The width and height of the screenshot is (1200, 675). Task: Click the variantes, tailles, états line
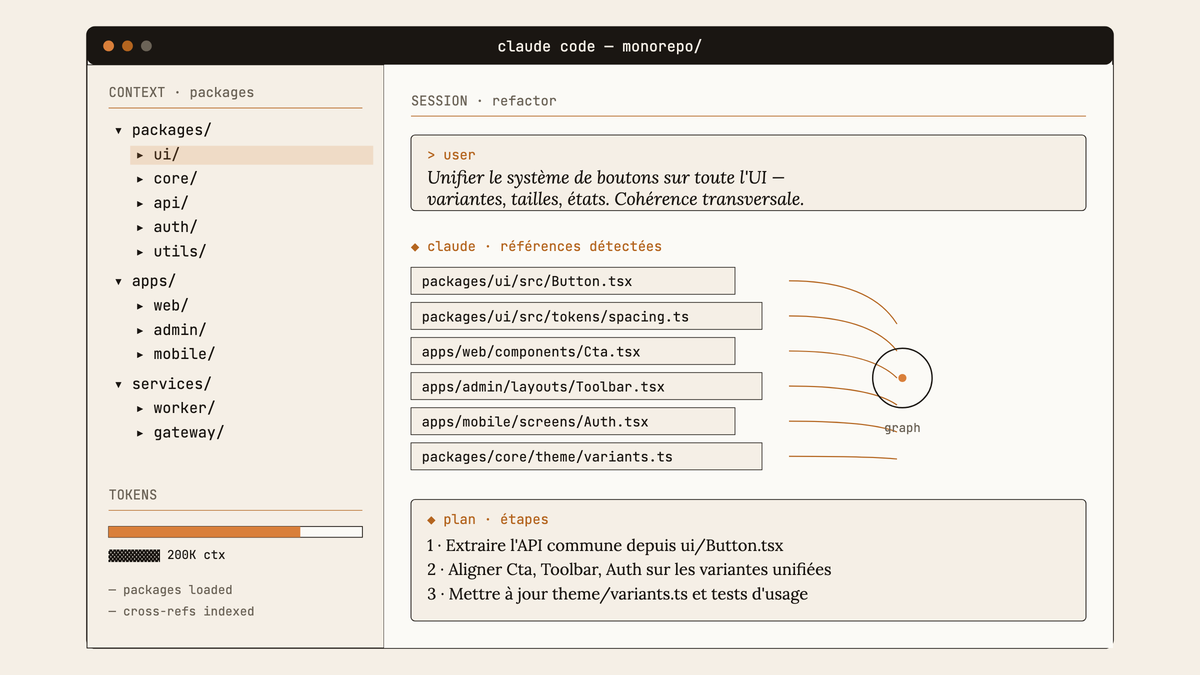point(615,199)
